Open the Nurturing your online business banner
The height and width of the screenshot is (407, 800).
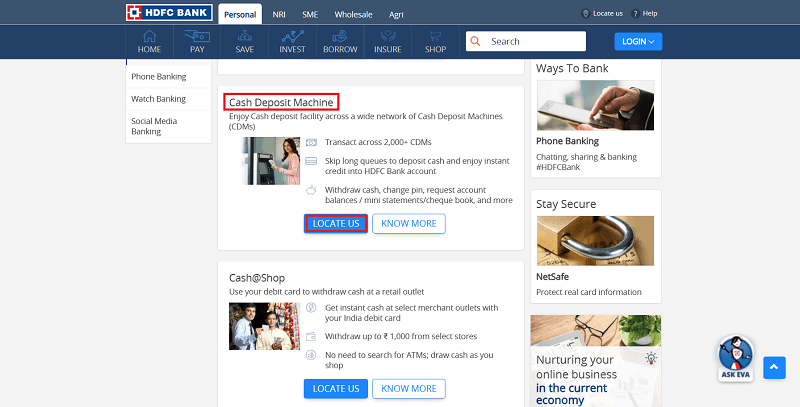tap(595, 361)
